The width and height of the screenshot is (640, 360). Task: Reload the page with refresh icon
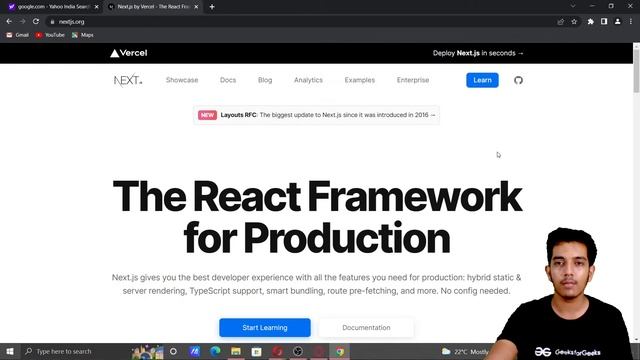point(36,21)
